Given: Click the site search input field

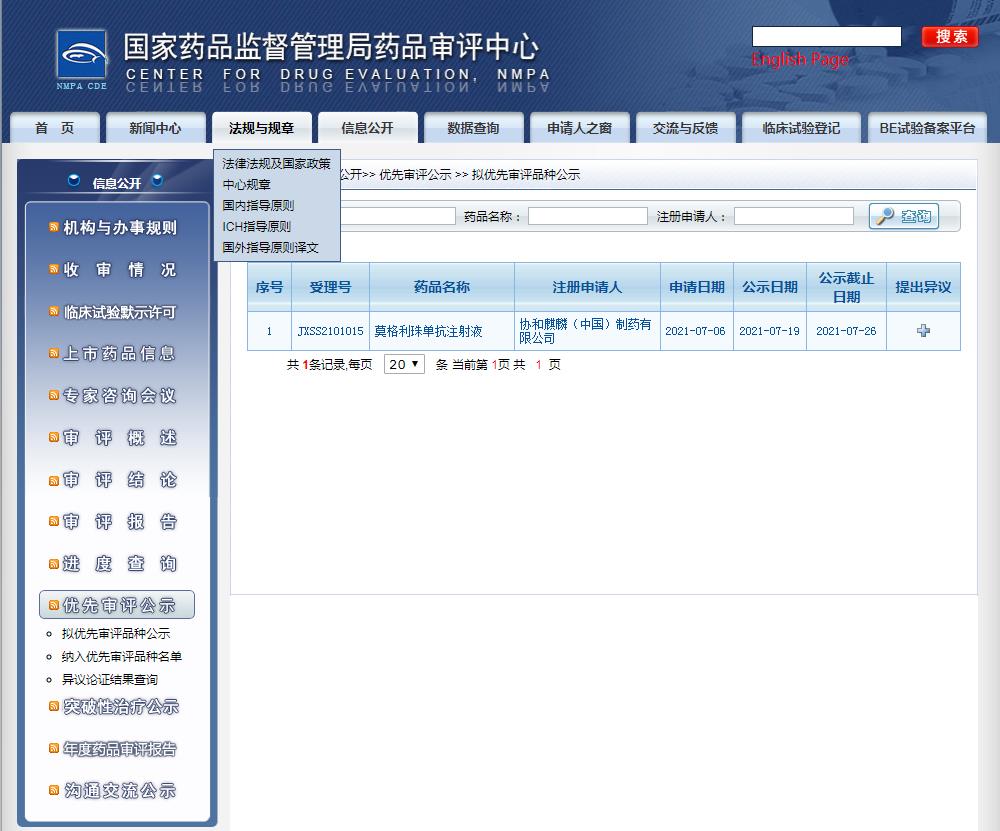Looking at the screenshot, I should [827, 36].
